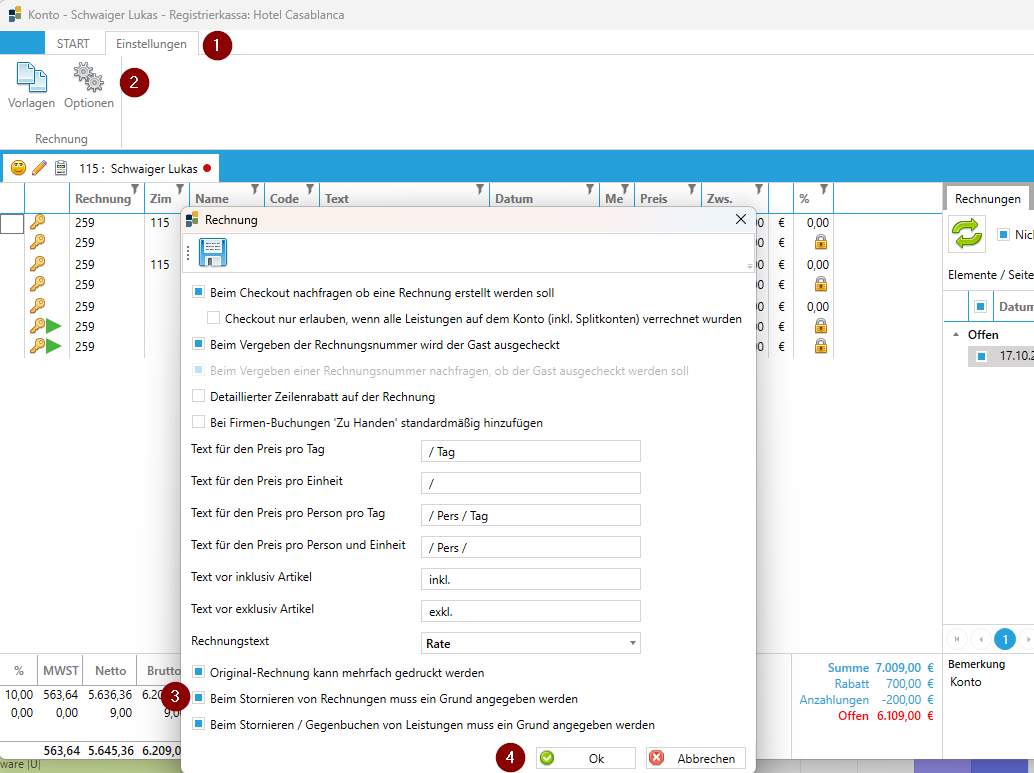Click the Abbrechen cancel button
Viewport: 1034px width, 773px height.
pos(696,758)
